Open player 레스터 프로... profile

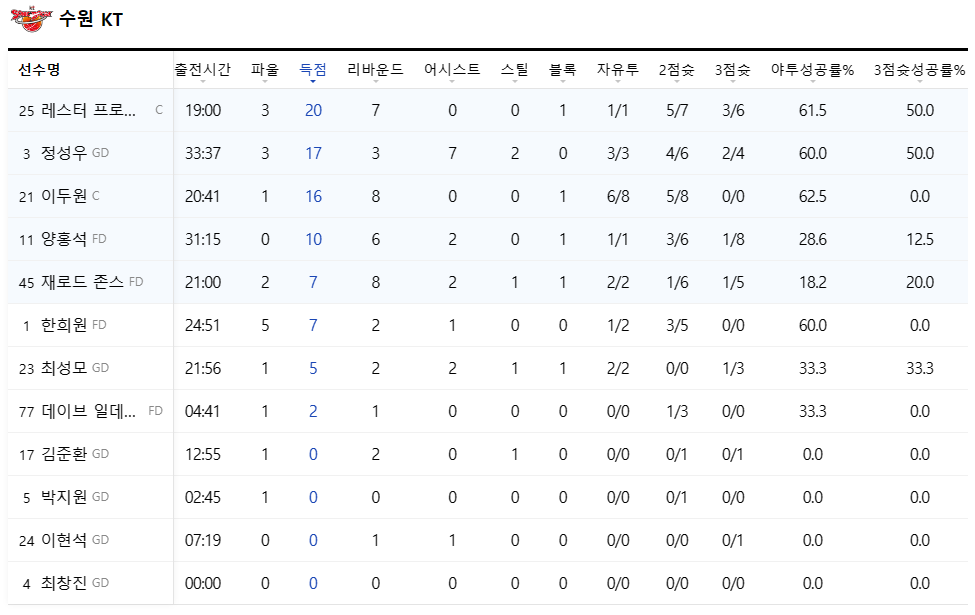tap(88, 110)
